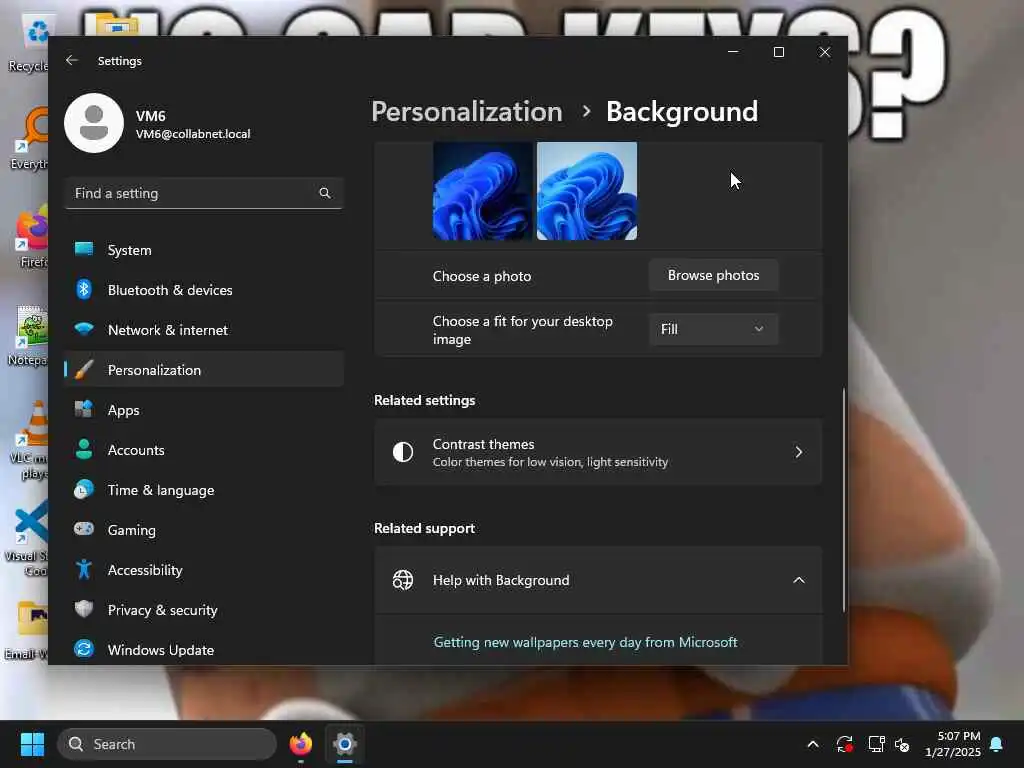
Task: Open Apps section icon
Action: click(x=84, y=409)
